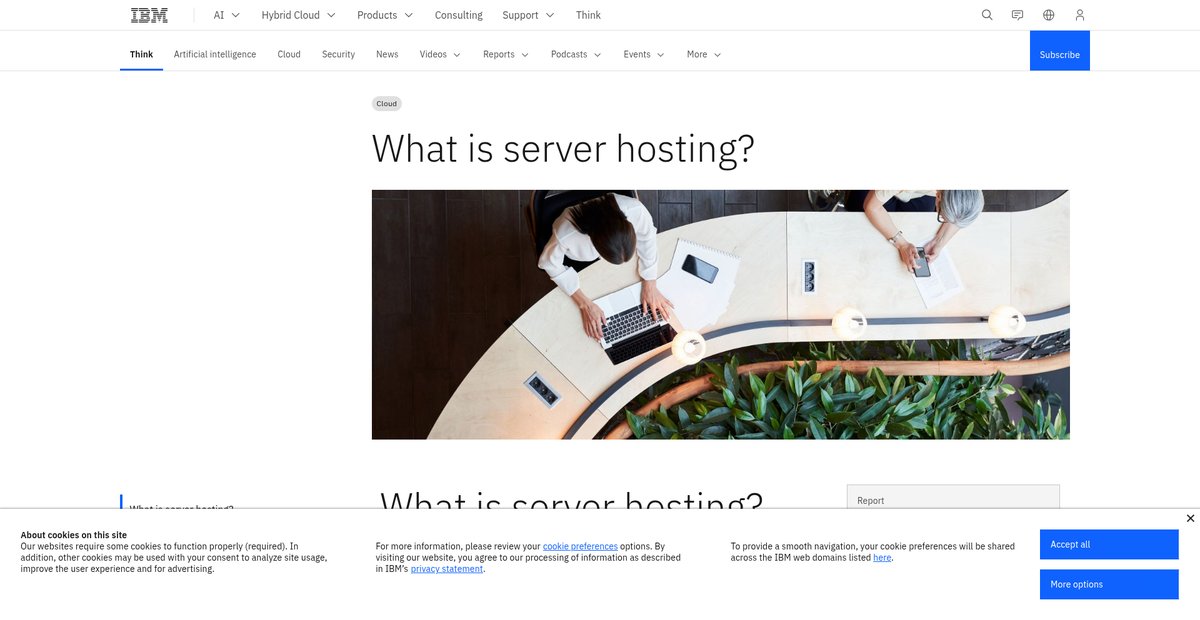Screen dimensions: 1200x620
Task: Open the chat bubble icon
Action: pos(1017,15)
